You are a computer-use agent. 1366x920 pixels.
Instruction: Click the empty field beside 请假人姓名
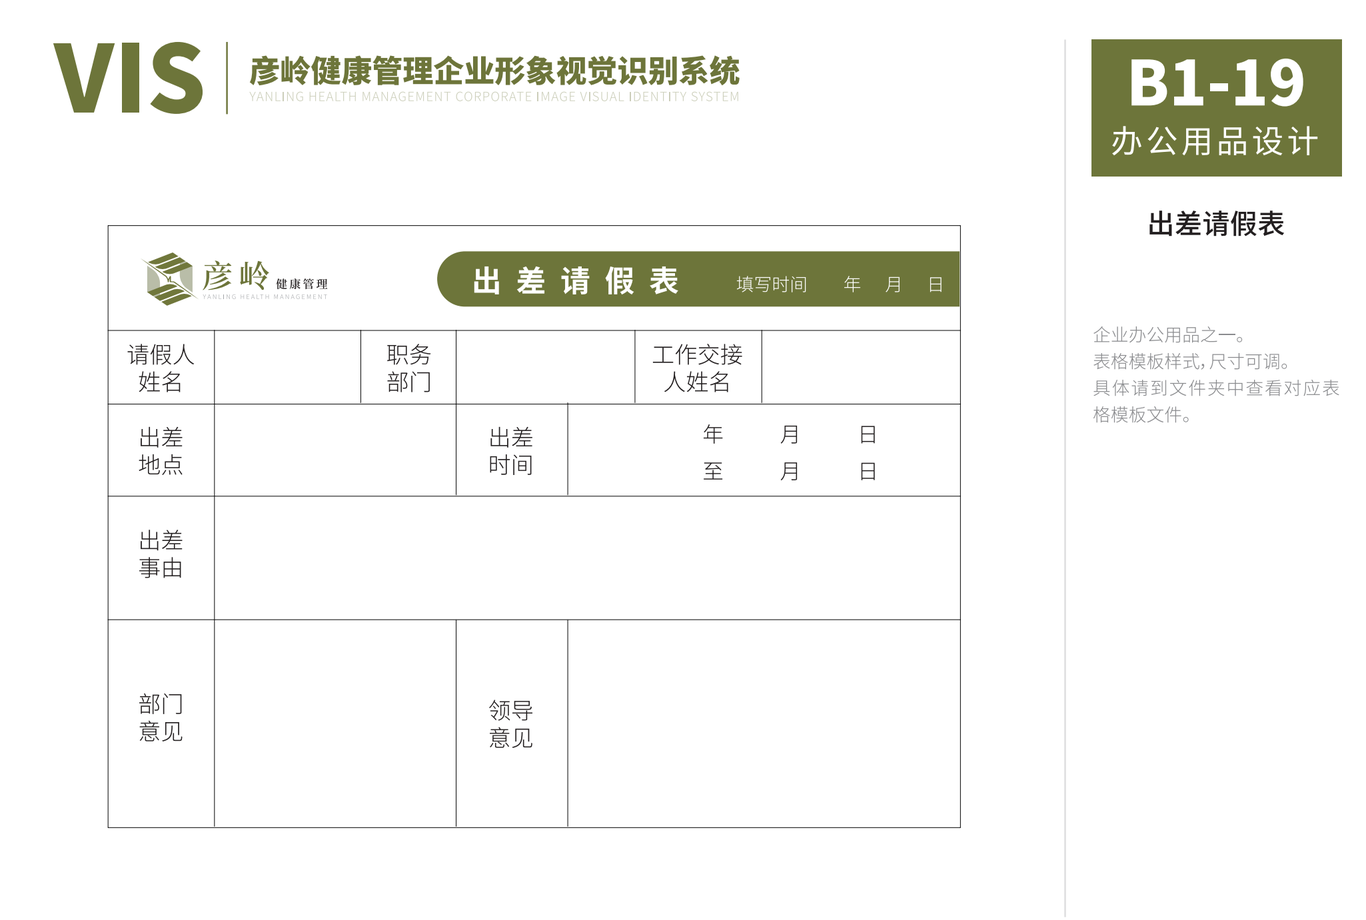pos(288,367)
